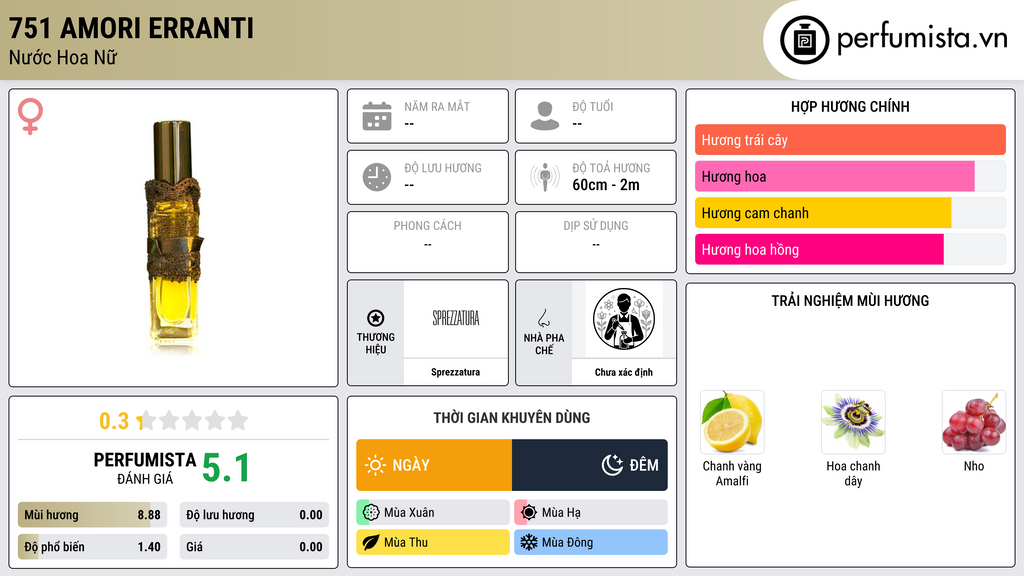
Task: Click the Hương cam chanh accord bar
Action: coord(850,213)
